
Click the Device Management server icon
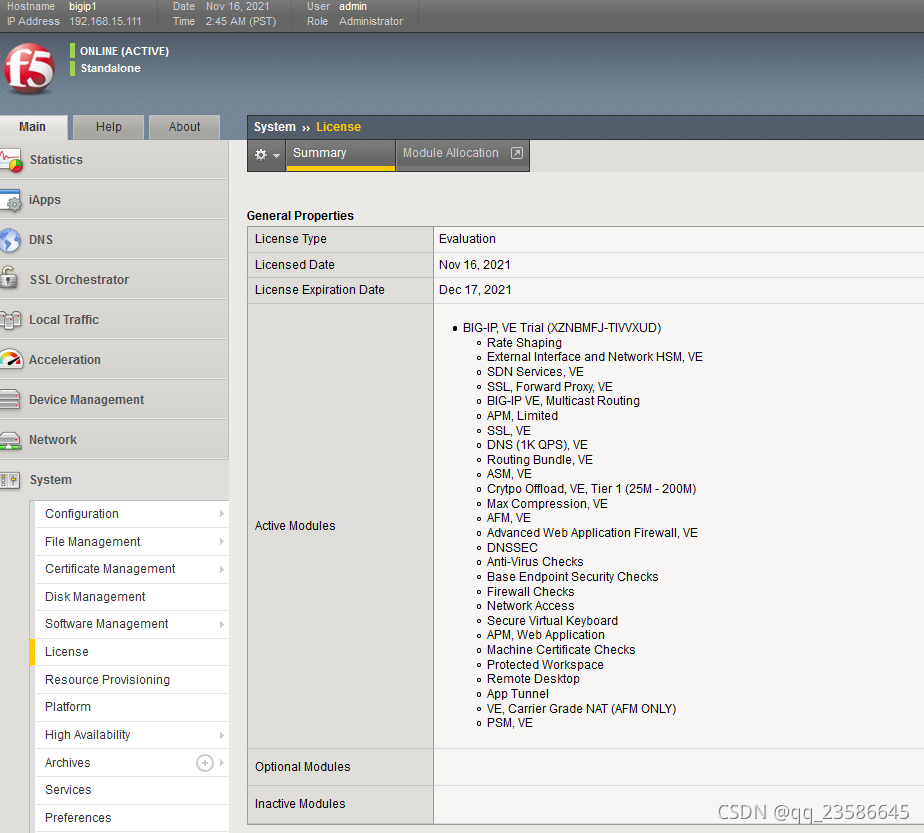click(10, 399)
